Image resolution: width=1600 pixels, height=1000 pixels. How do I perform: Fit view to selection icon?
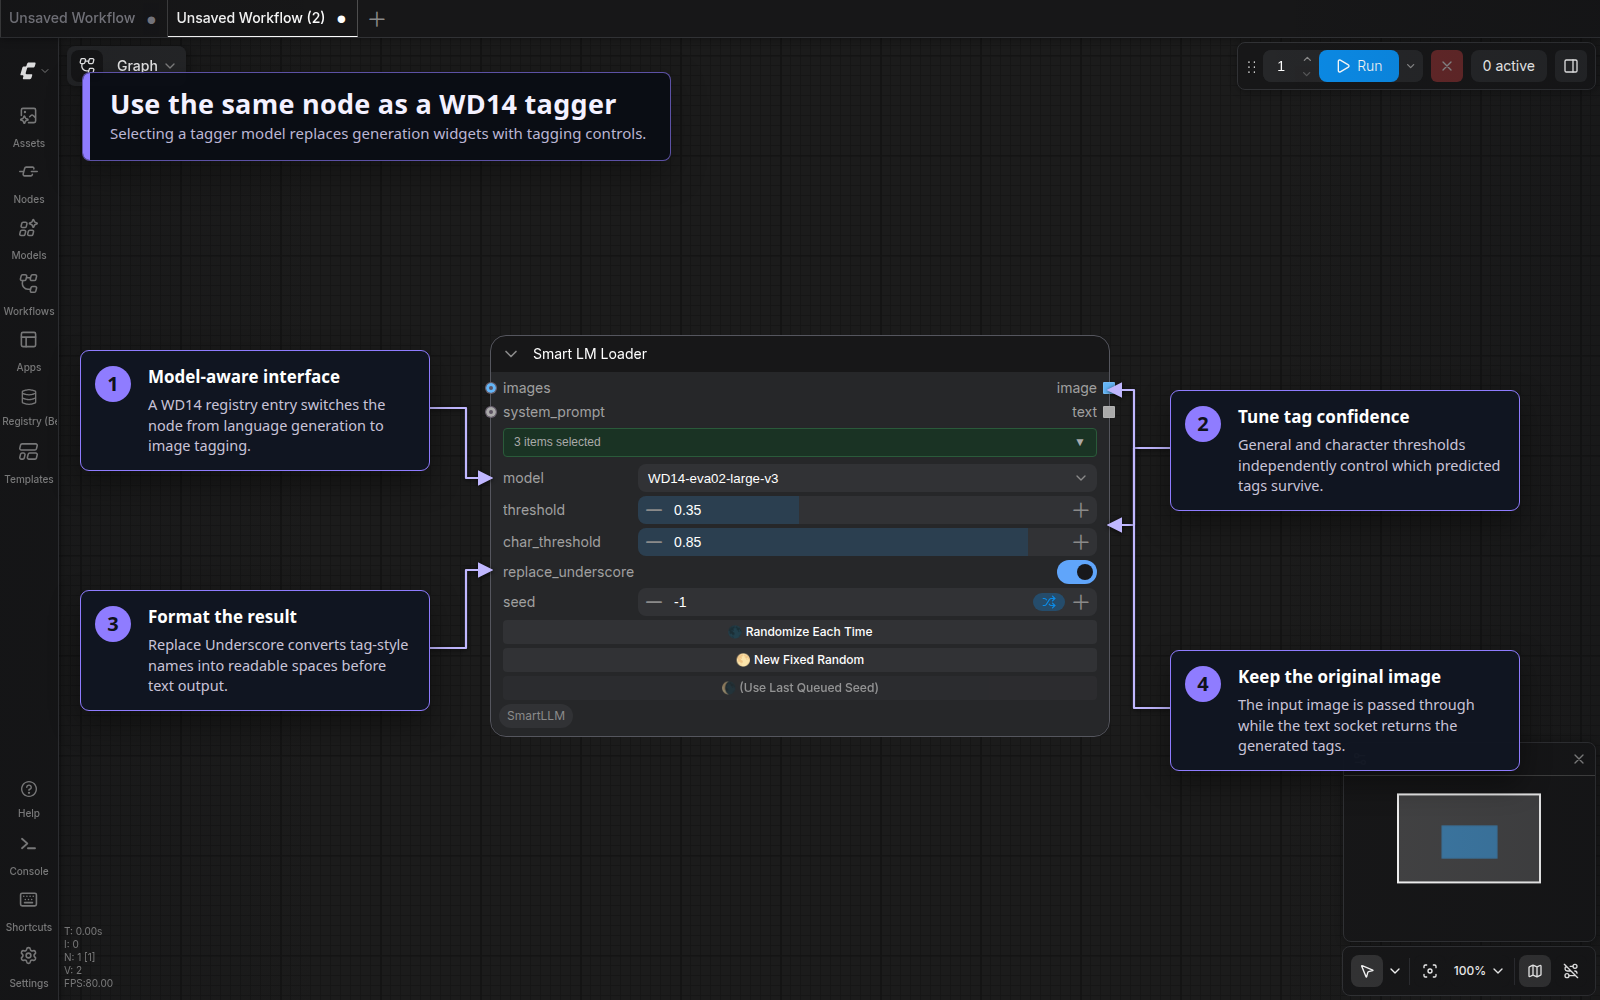1430,971
